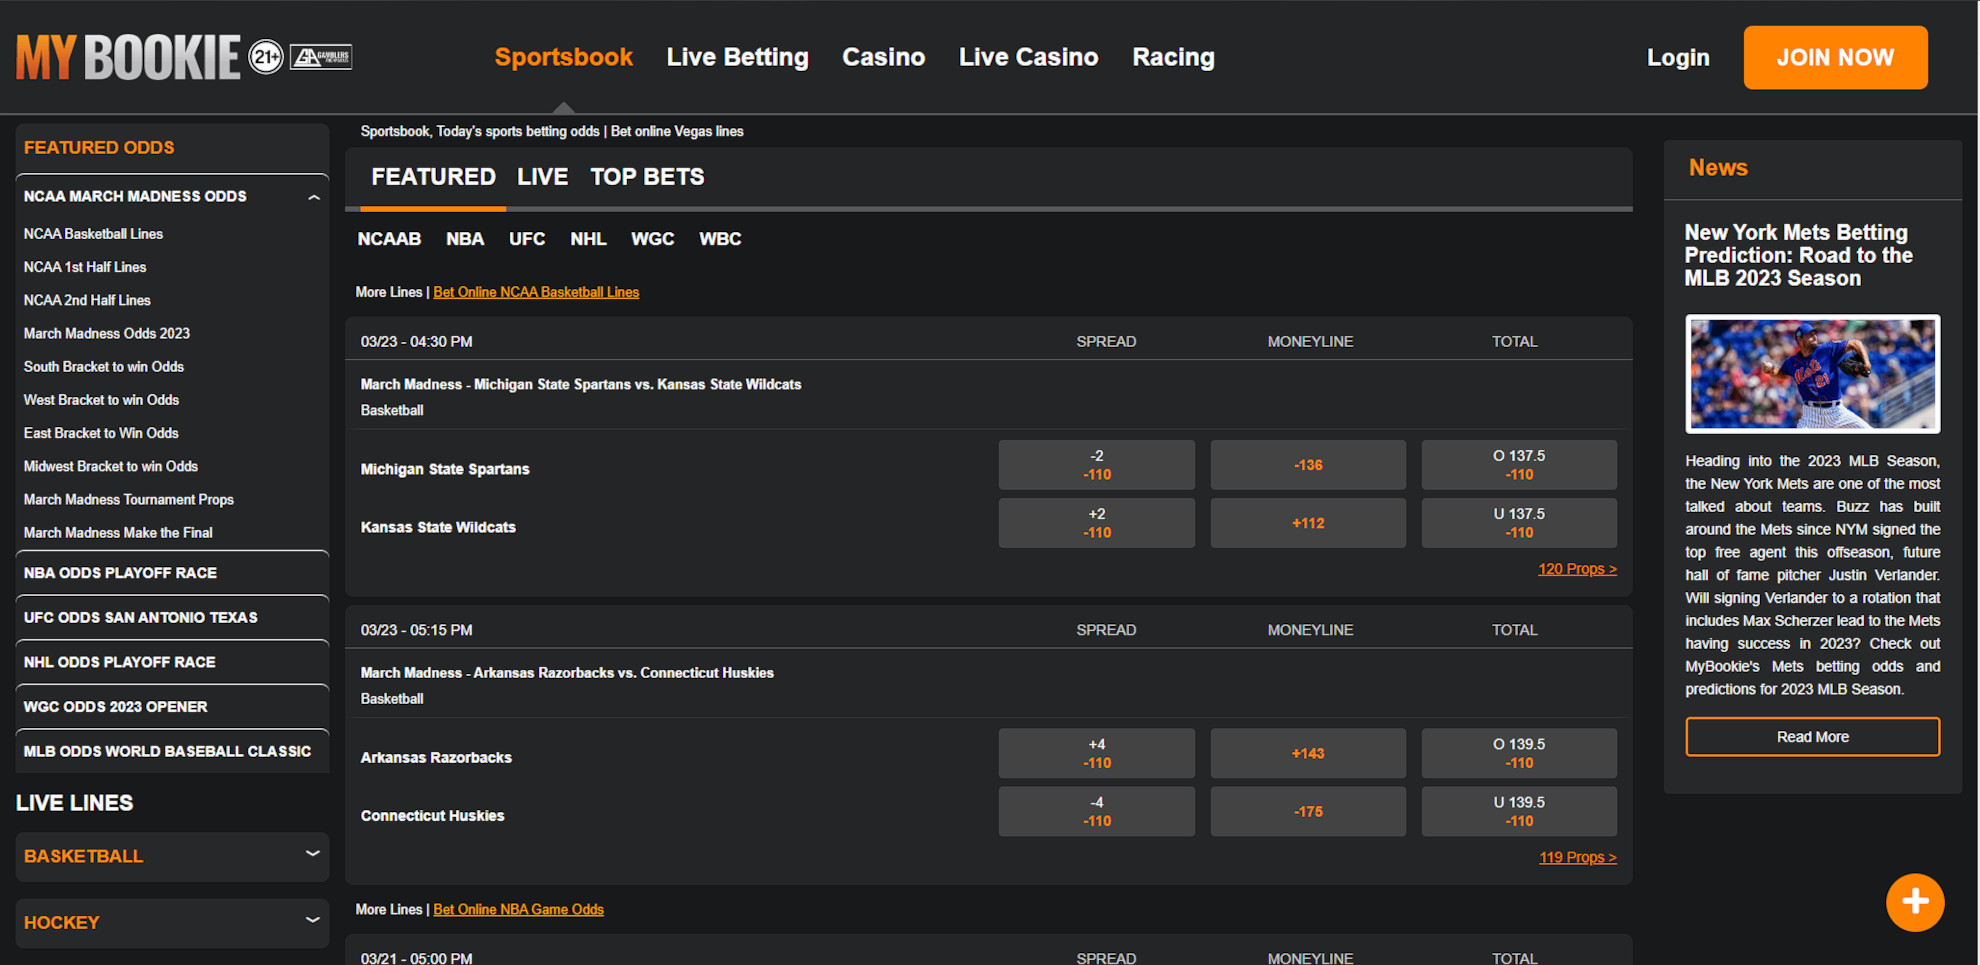Expand MLB Odds World Baseball Classic section
Viewport: 1980px width, 965px height.
pyautogui.click(x=172, y=751)
